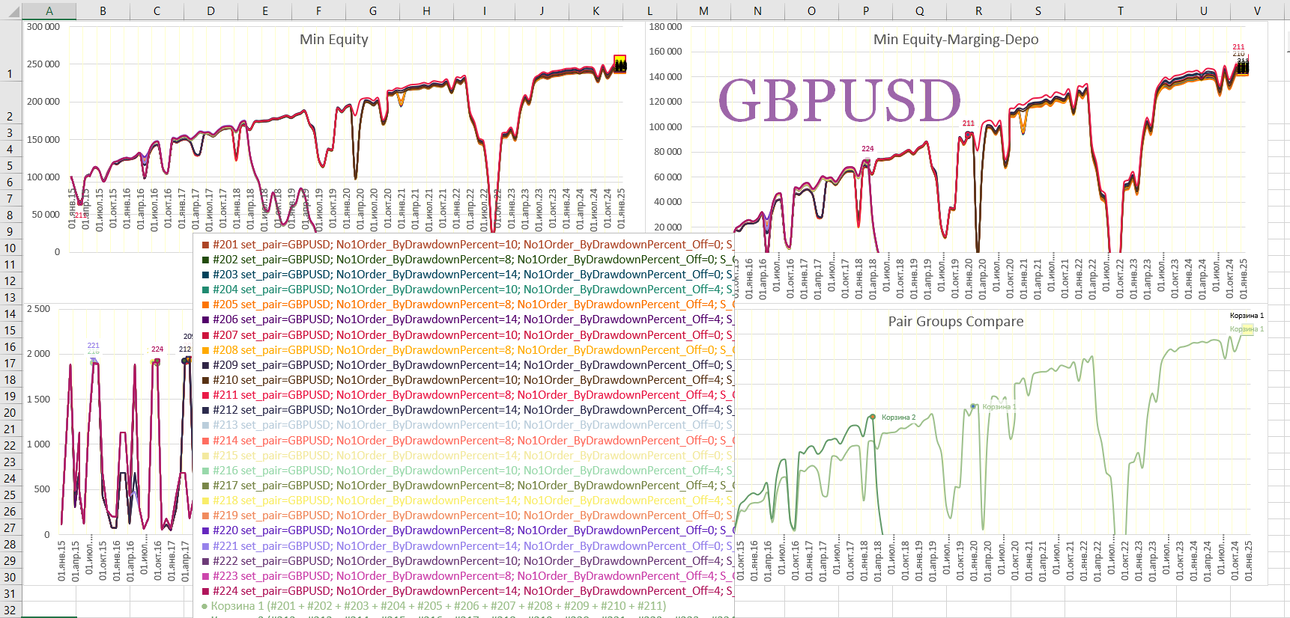Select column T header

click(x=1120, y=10)
